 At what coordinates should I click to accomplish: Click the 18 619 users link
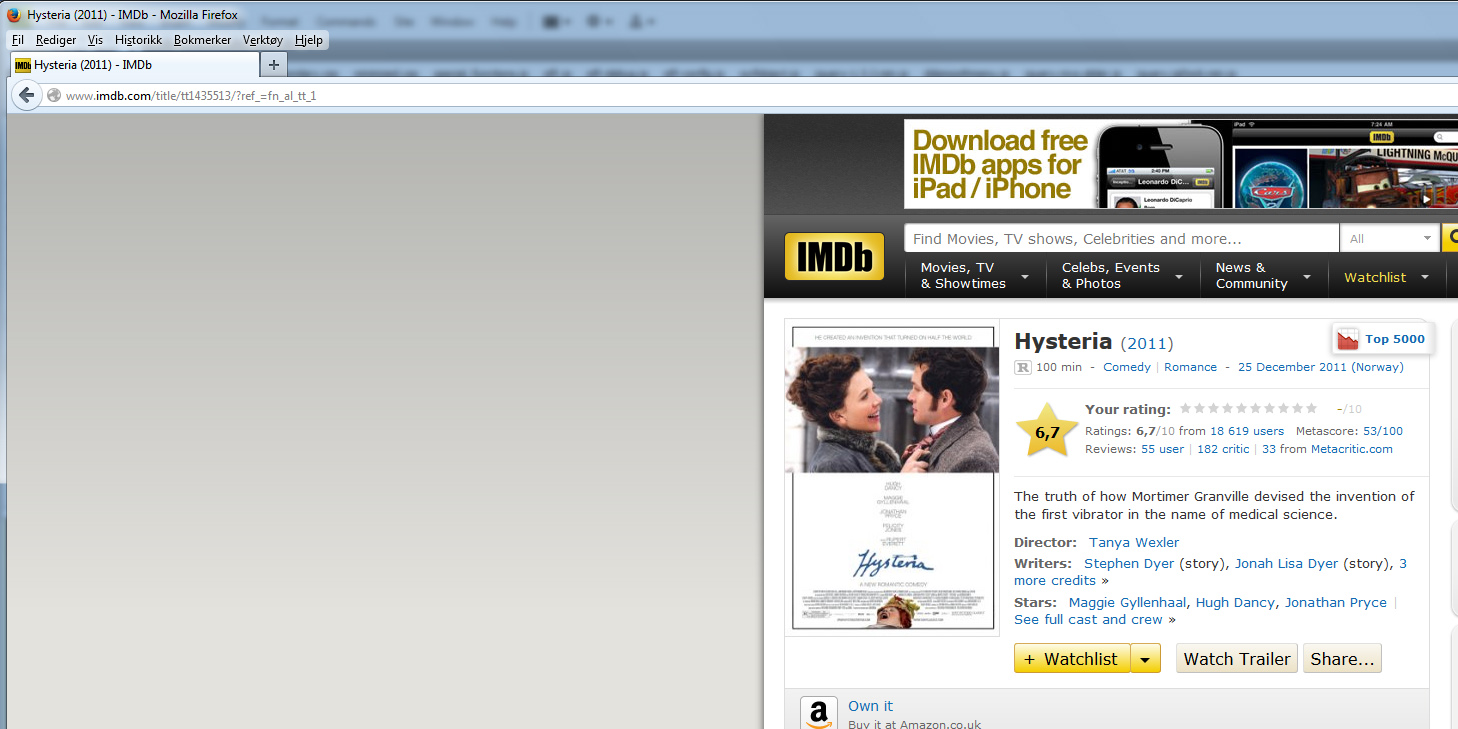[1247, 431]
